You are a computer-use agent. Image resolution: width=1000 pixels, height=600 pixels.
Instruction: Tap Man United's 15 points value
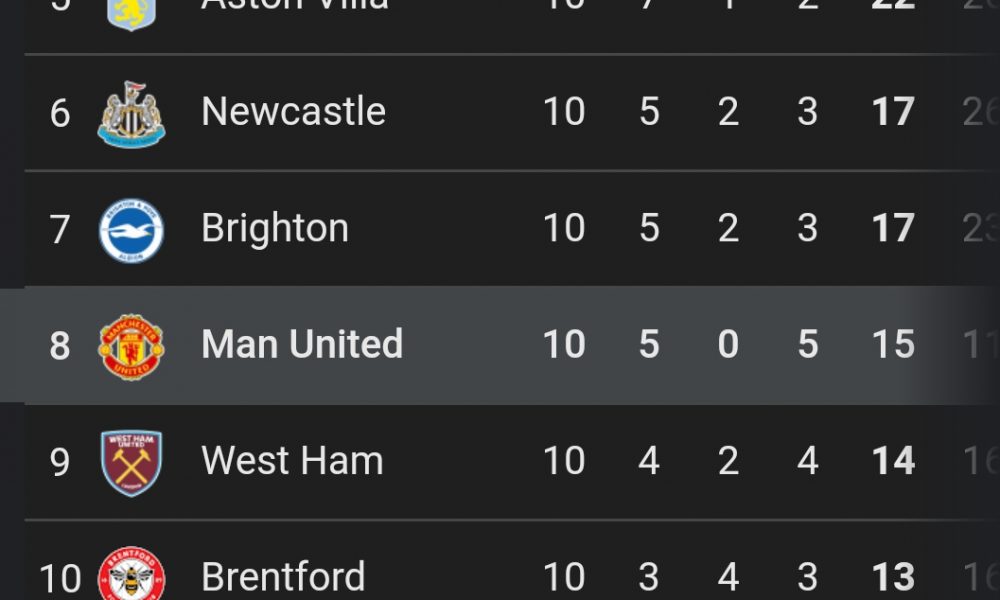click(893, 345)
